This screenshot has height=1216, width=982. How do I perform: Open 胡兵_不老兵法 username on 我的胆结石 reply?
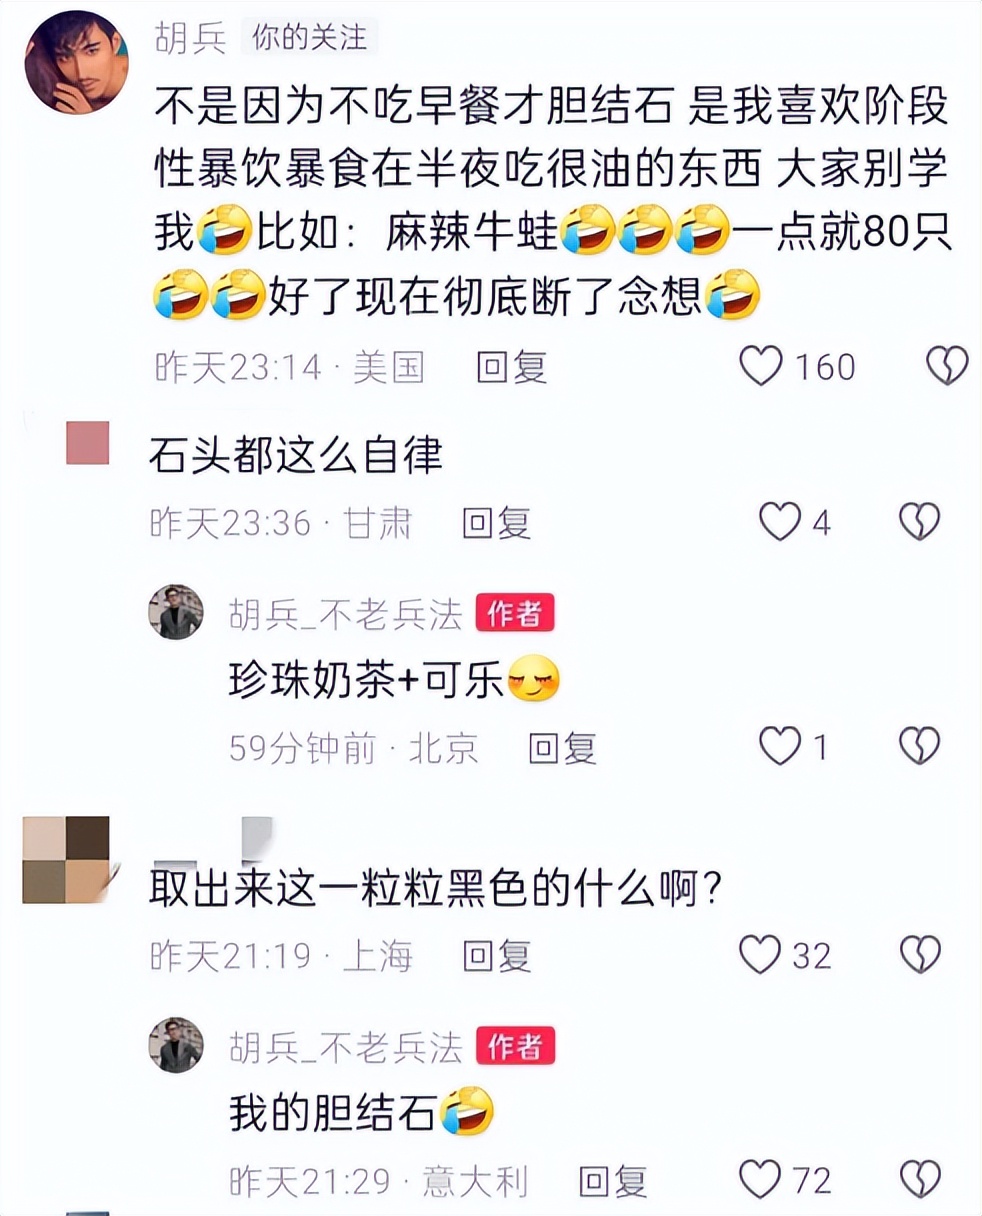[x=345, y=1046]
